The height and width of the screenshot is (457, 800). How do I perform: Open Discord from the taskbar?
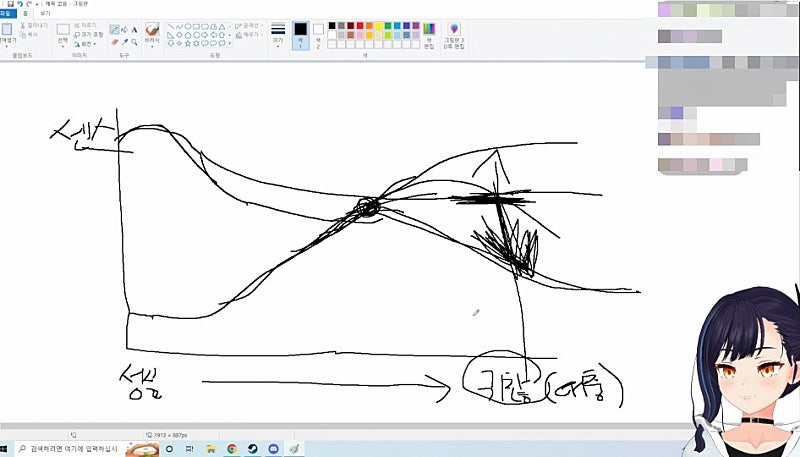pyautogui.click(x=273, y=449)
